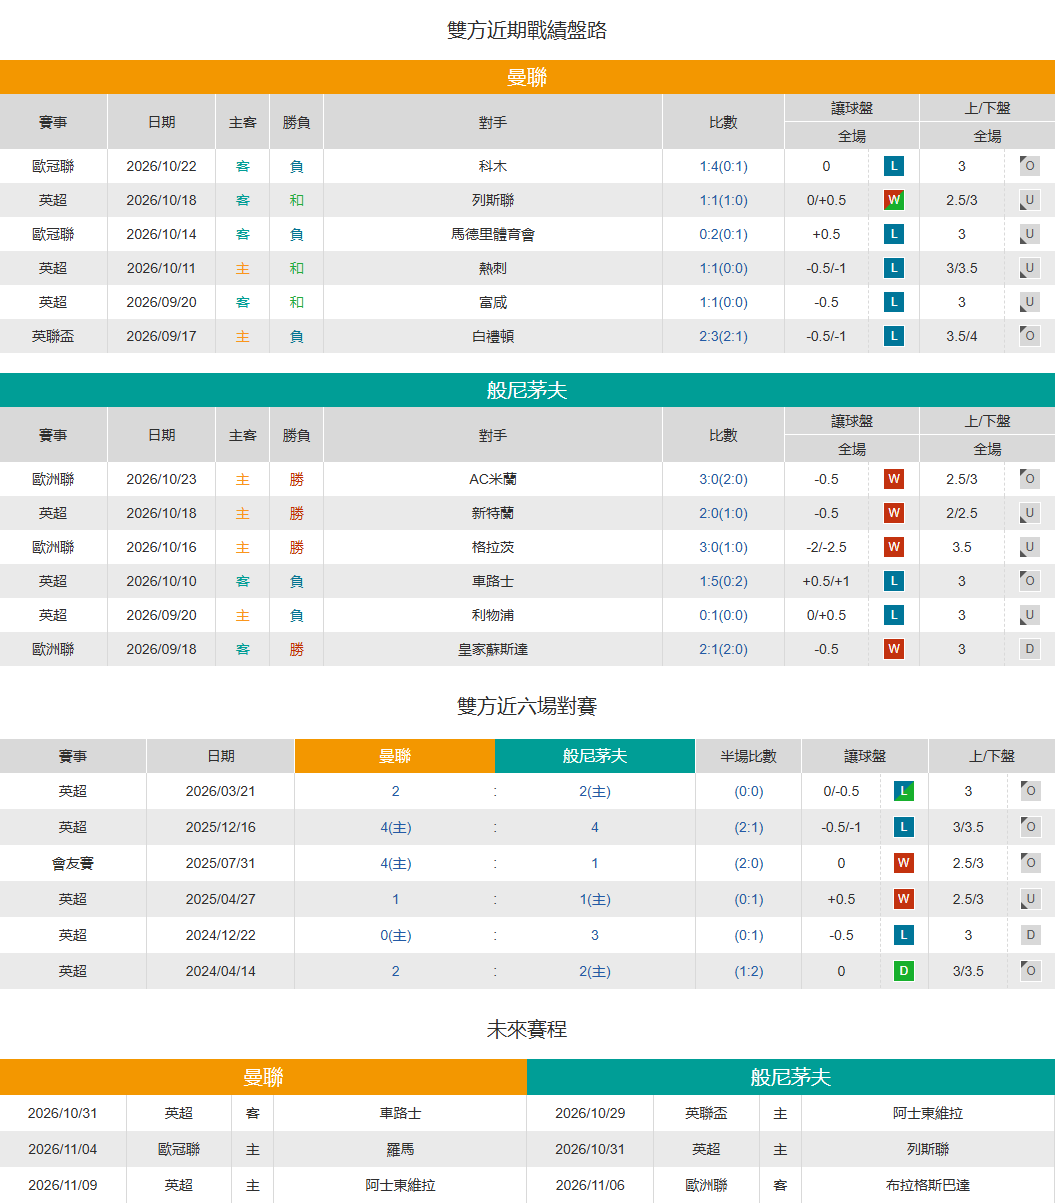Click the 未來賽程 heading
Image resolution: width=1055 pixels, height=1204 pixels.
click(x=527, y=1029)
